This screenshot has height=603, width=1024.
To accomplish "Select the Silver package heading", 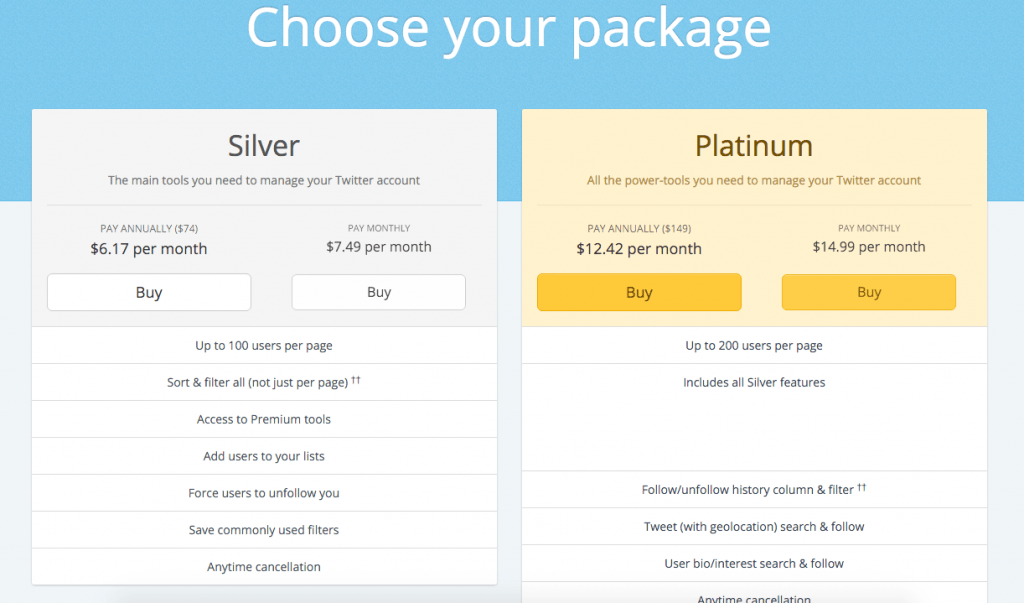I will click(264, 146).
